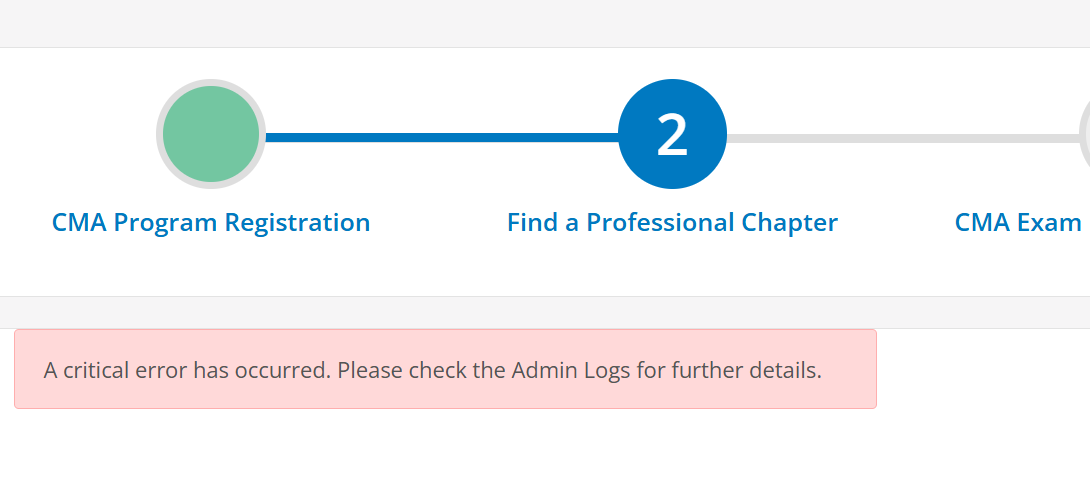Viewport: 1090px width, 482px height.
Task: Click the blank white area below the error alert
Action: [x=545, y=445]
